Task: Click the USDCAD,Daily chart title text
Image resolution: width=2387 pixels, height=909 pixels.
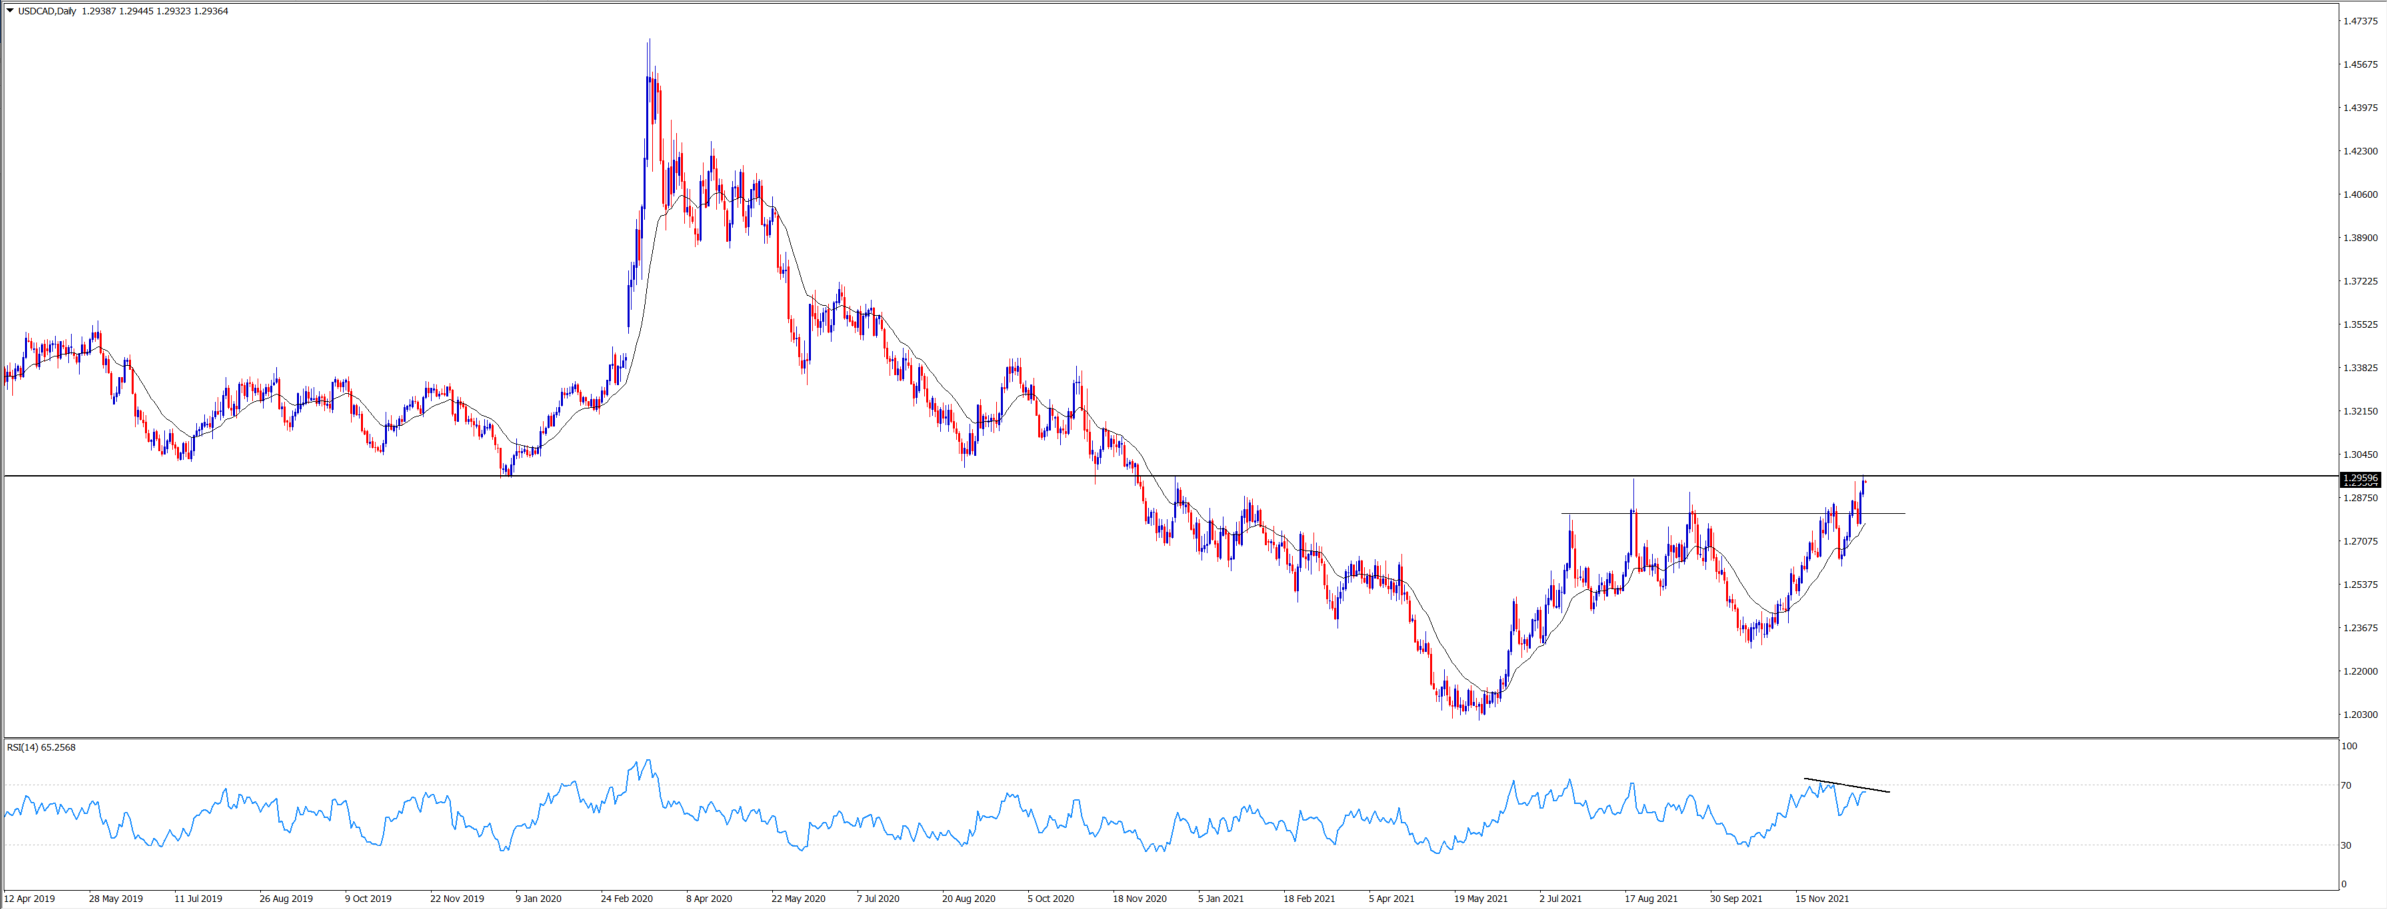Action: (x=47, y=11)
